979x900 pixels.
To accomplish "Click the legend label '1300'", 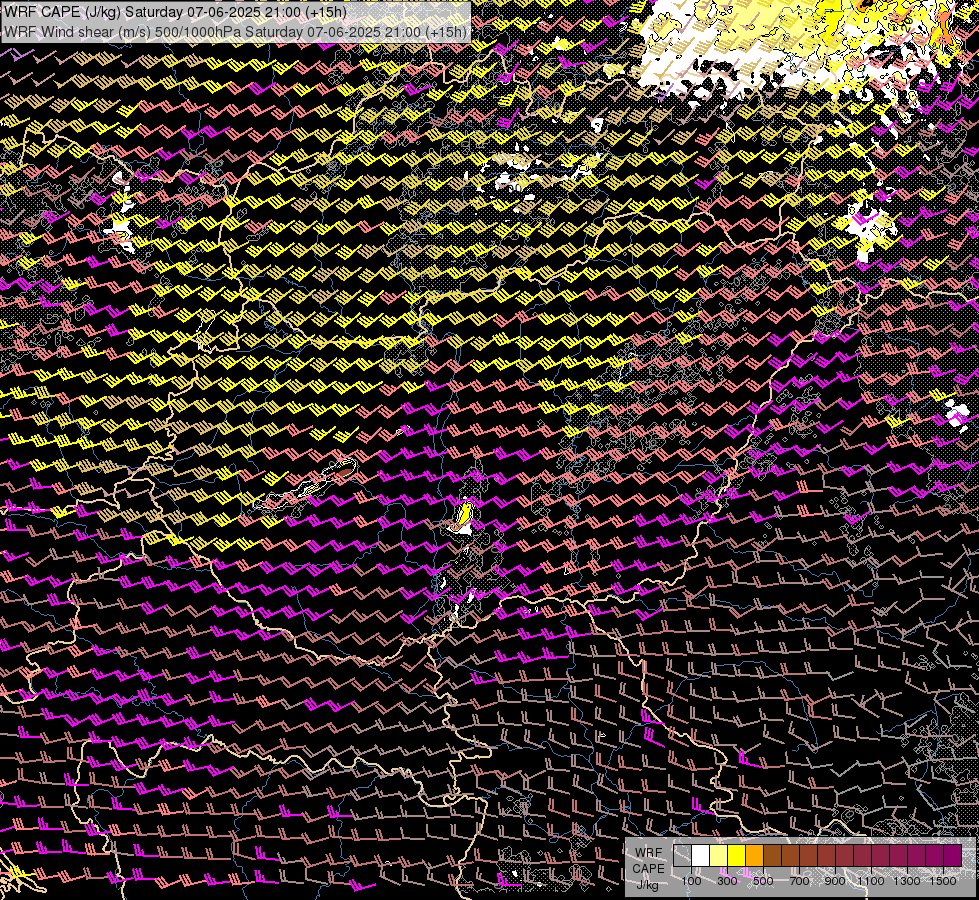I will point(907,881).
